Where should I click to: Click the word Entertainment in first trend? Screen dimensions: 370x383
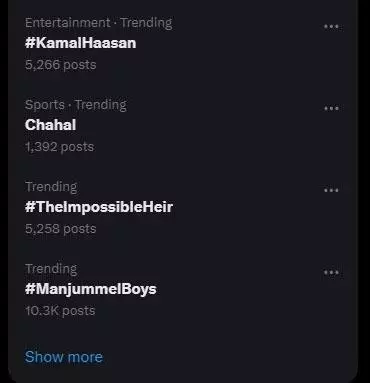[68, 23]
